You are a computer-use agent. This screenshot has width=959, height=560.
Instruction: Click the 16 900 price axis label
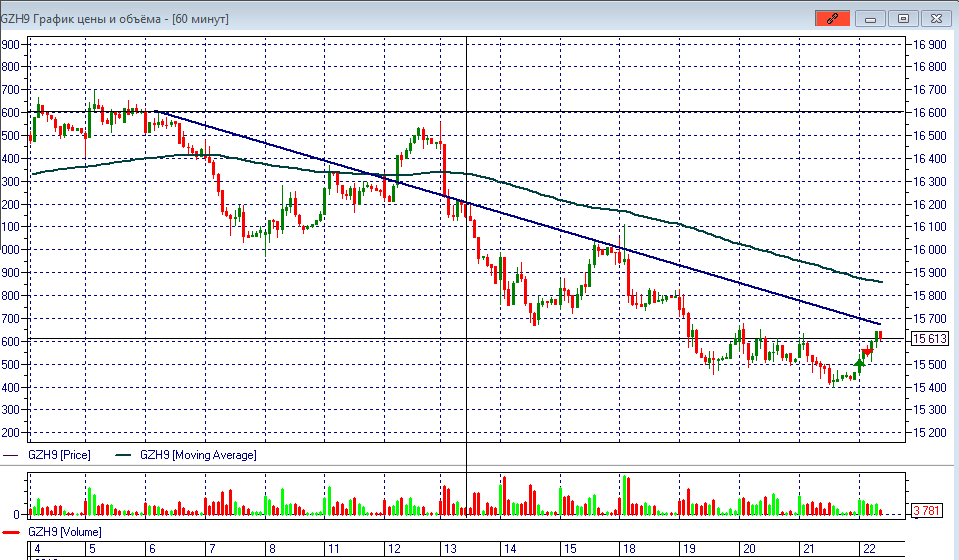pos(927,45)
